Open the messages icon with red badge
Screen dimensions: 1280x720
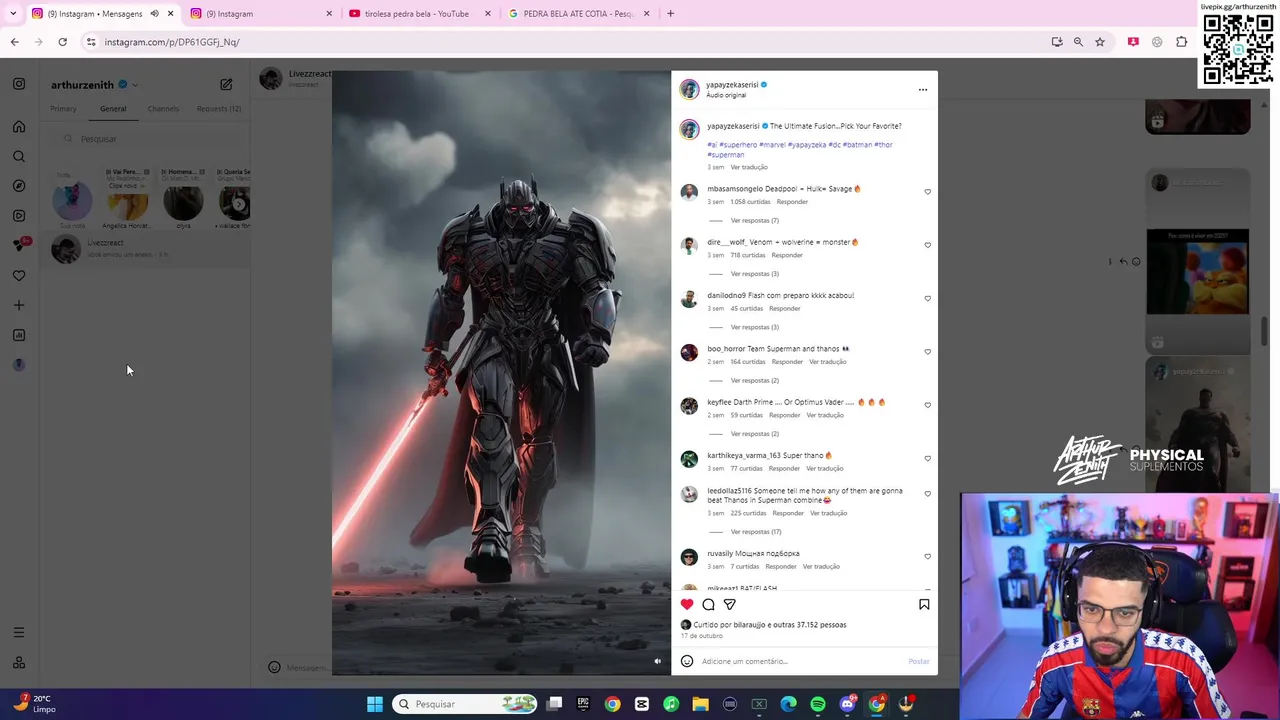coord(20,245)
